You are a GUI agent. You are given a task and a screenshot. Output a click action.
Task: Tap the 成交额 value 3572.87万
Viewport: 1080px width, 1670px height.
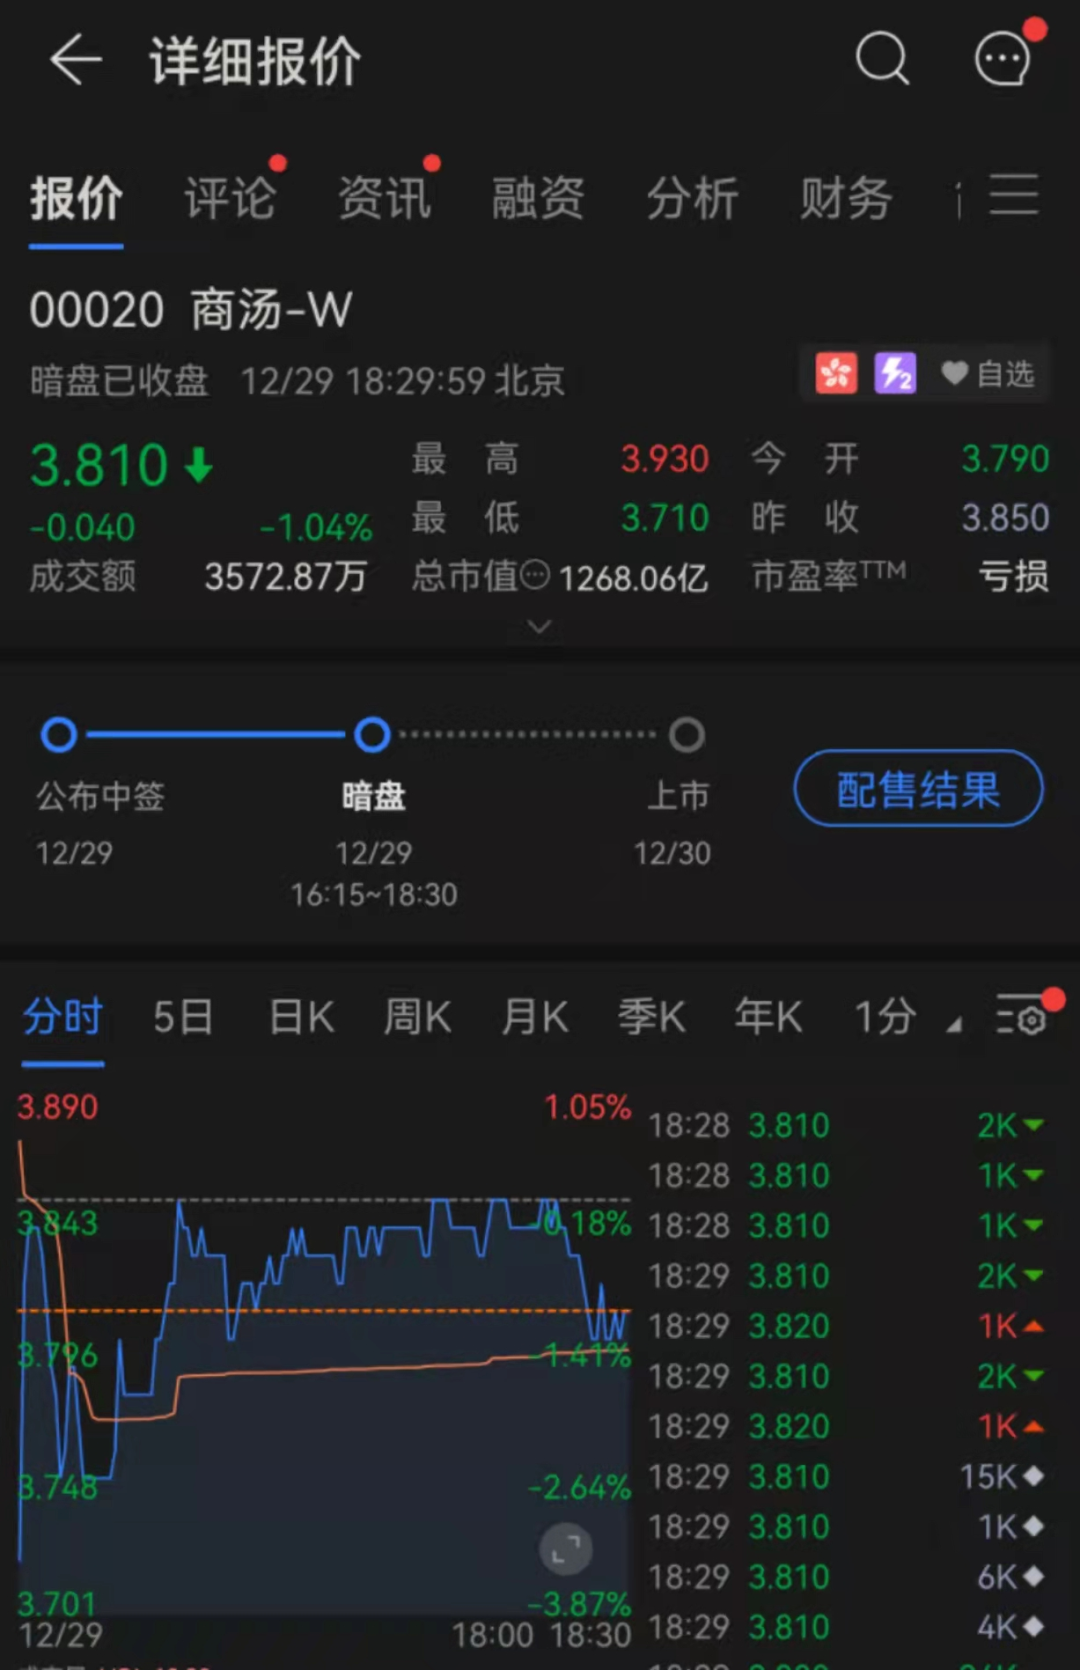[286, 577]
